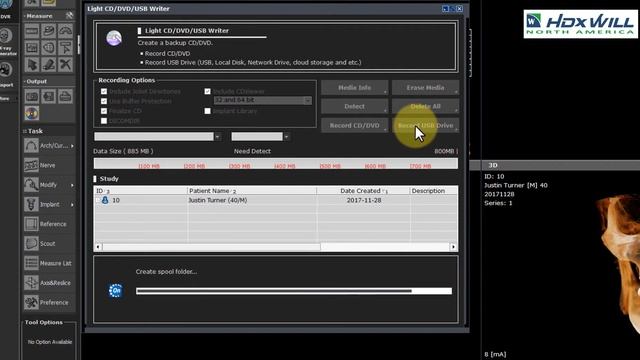Toggle Use Buffer Protection checkbox
Image resolution: width=640 pixels, height=360 pixels.
click(x=104, y=101)
